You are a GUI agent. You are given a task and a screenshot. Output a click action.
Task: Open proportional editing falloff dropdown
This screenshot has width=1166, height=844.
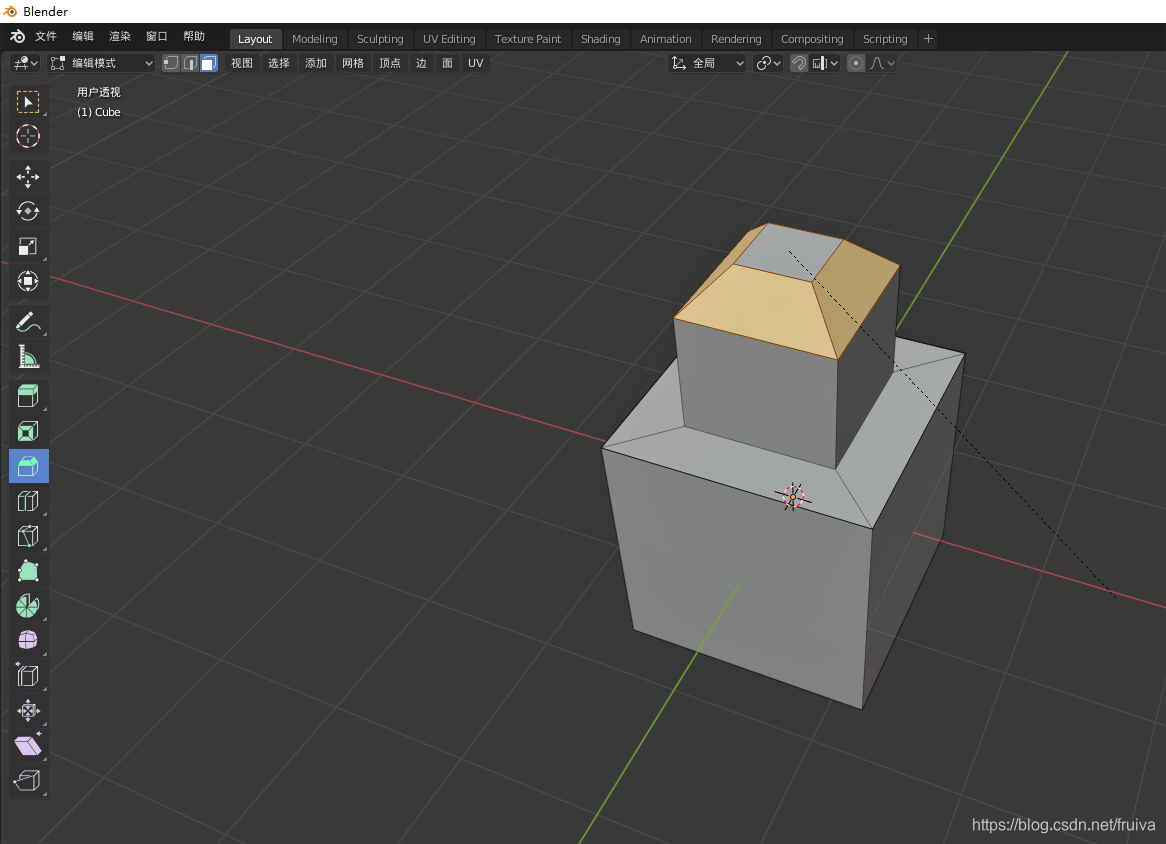[882, 63]
